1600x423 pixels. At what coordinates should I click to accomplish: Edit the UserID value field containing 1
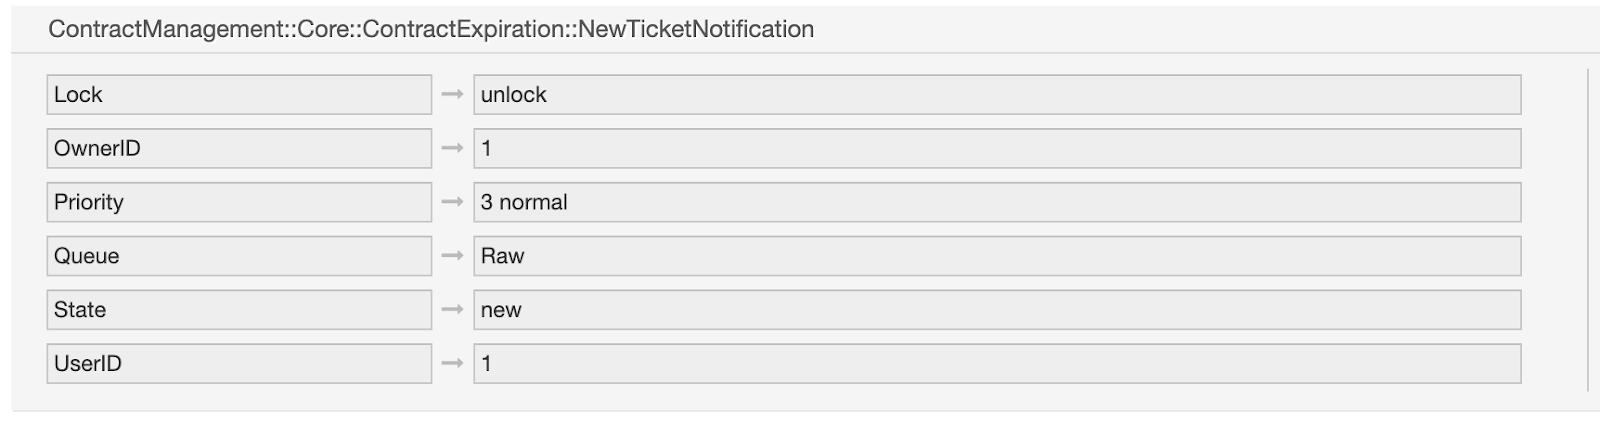pyautogui.click(x=997, y=364)
